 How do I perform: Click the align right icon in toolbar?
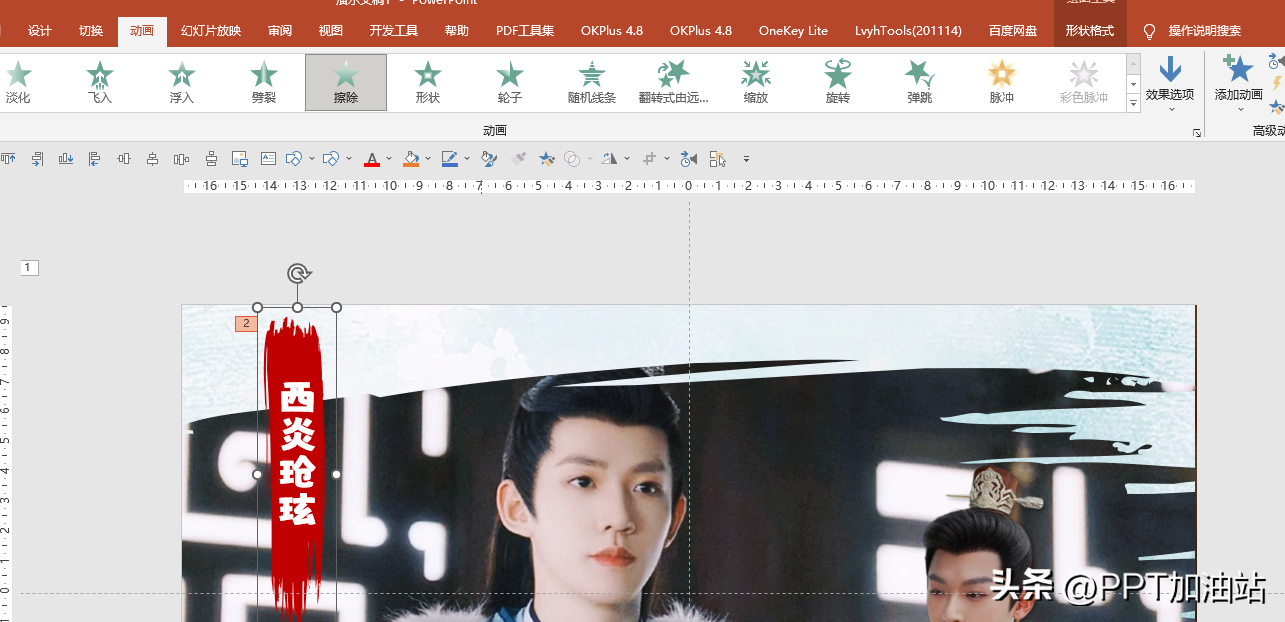[37, 158]
